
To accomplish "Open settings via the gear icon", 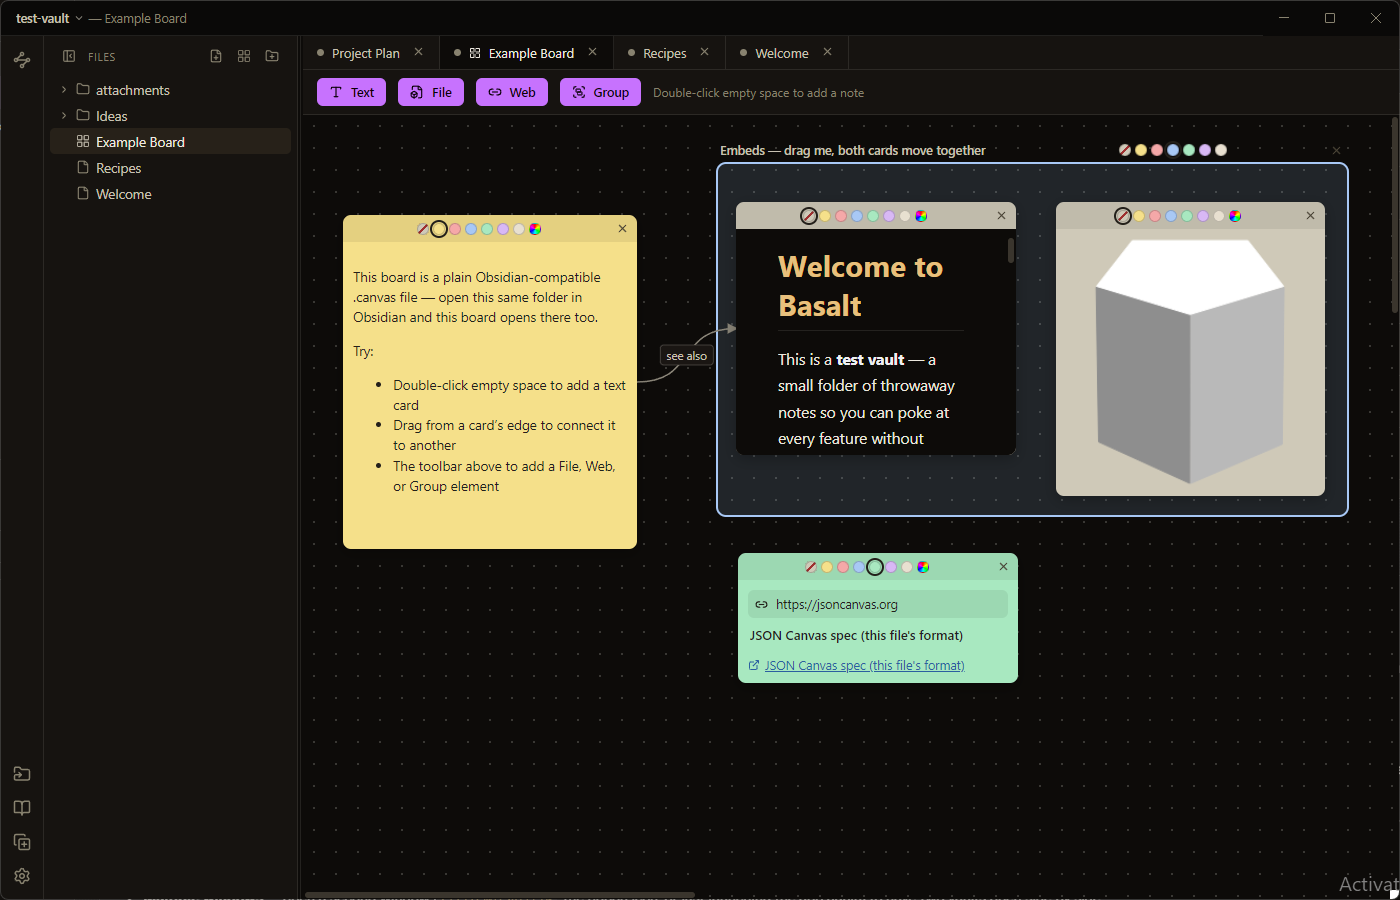I will click(22, 876).
